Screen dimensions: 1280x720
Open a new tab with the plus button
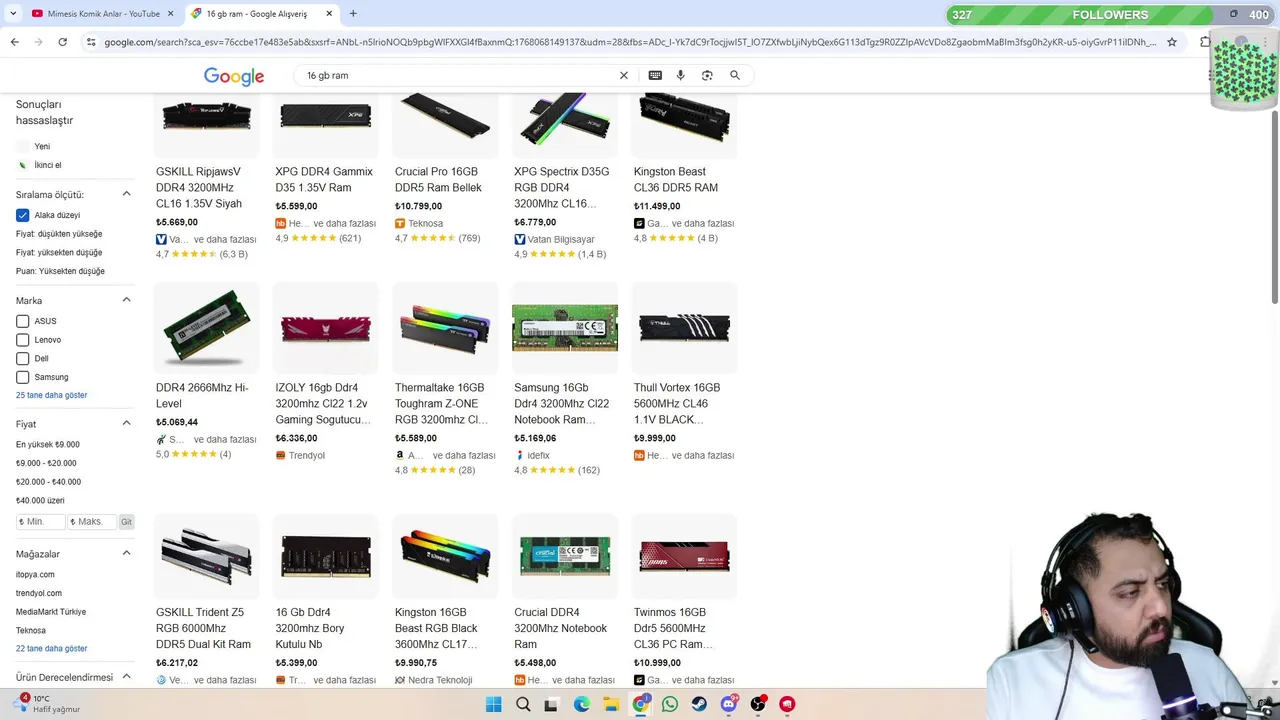point(353,14)
